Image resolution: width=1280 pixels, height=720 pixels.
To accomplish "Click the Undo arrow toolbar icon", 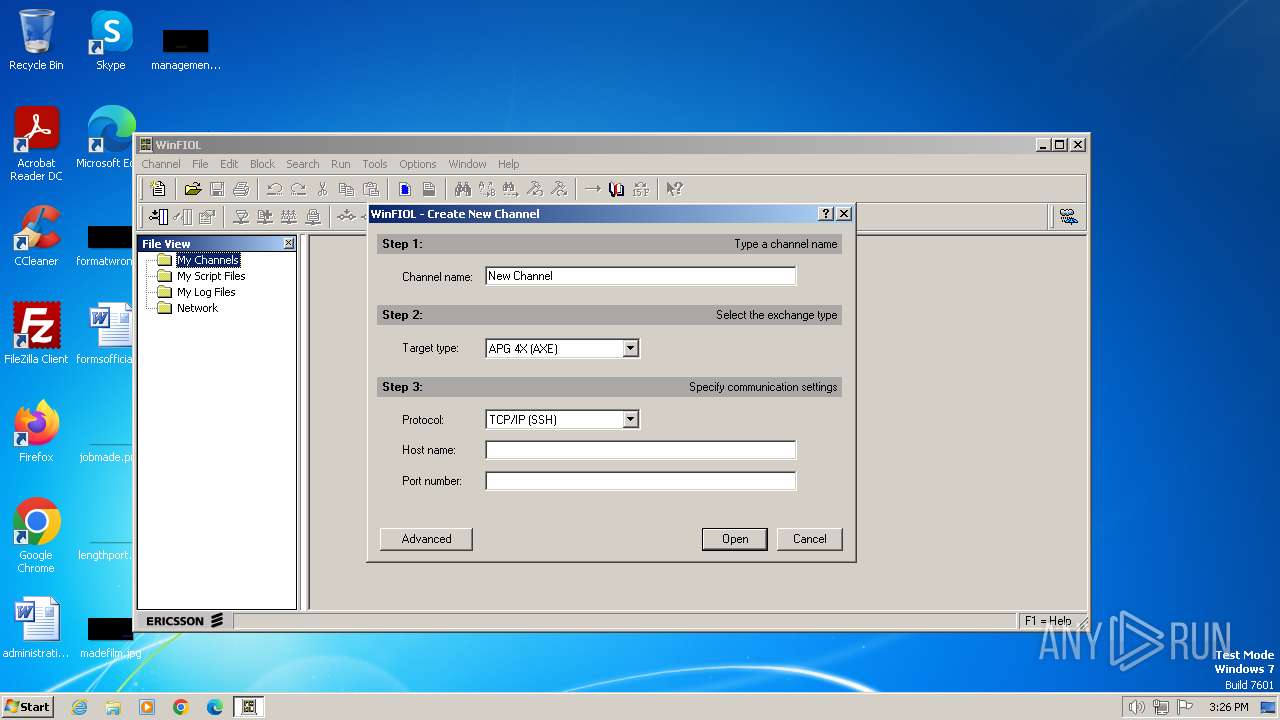I will tap(274, 189).
